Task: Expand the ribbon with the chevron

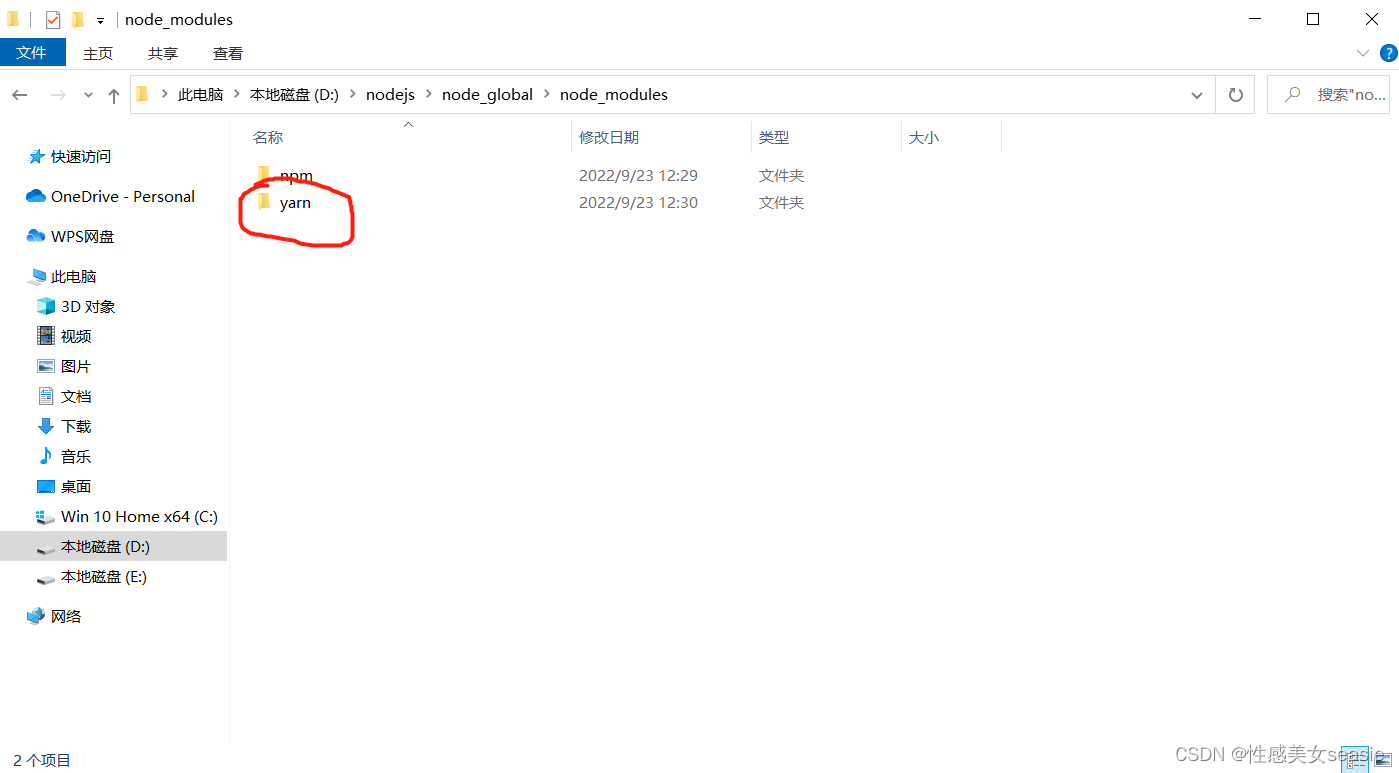Action: pos(1362,53)
